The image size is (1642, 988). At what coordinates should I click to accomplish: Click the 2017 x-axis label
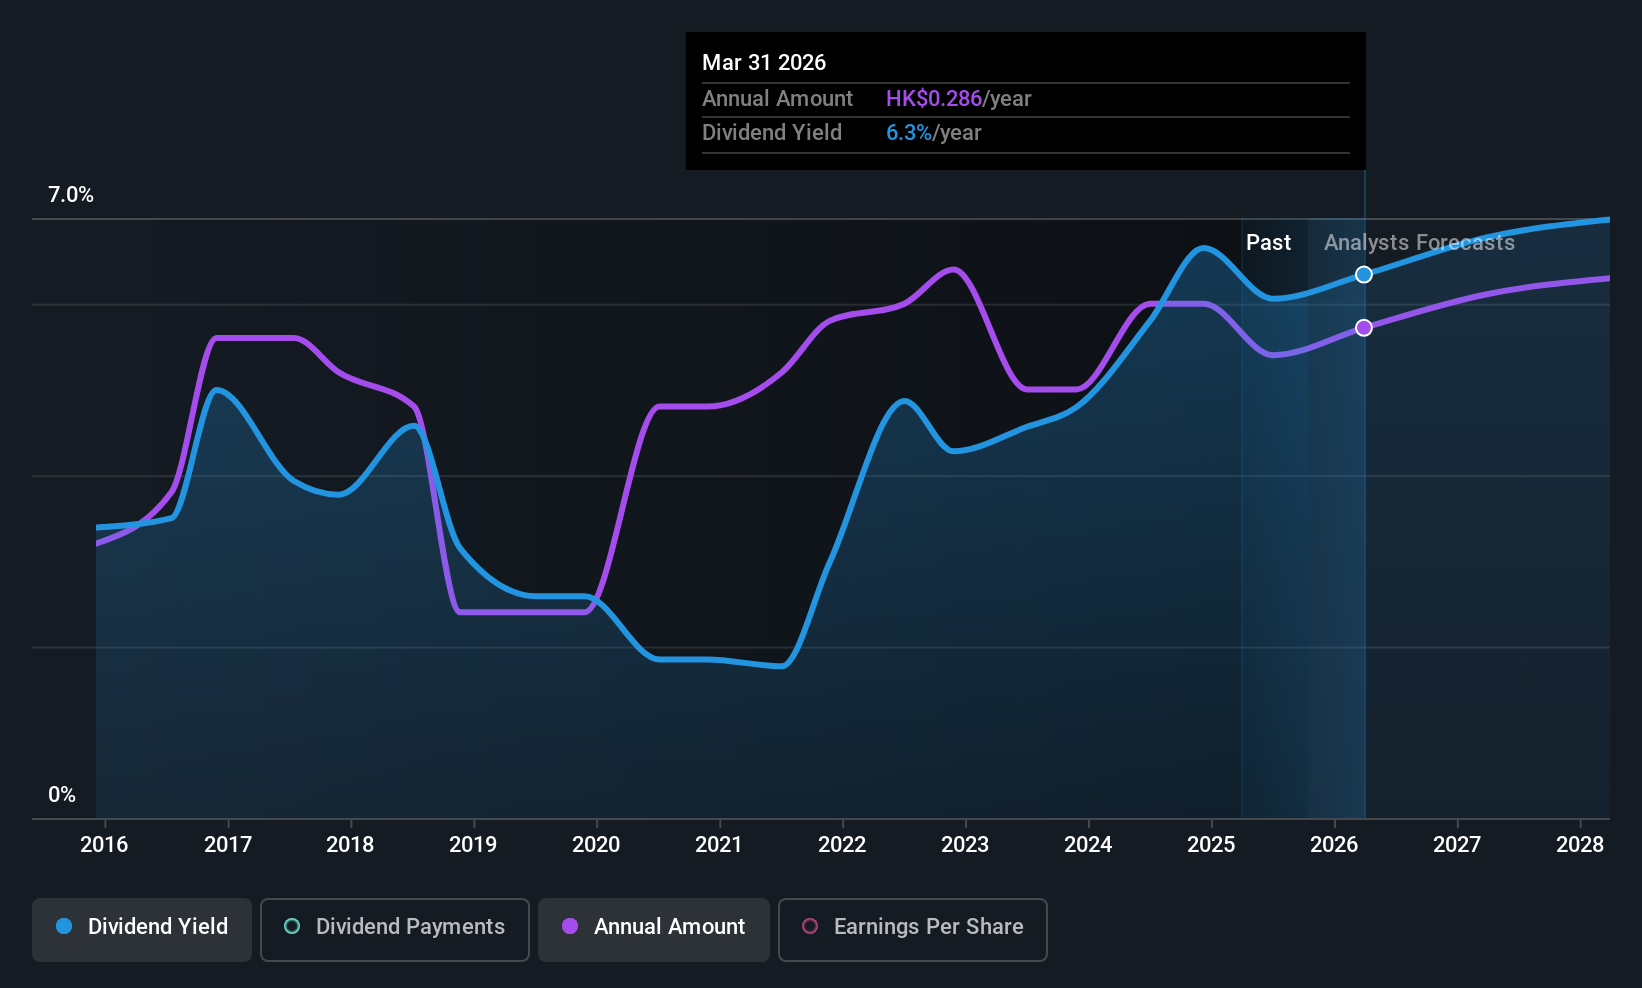228,845
